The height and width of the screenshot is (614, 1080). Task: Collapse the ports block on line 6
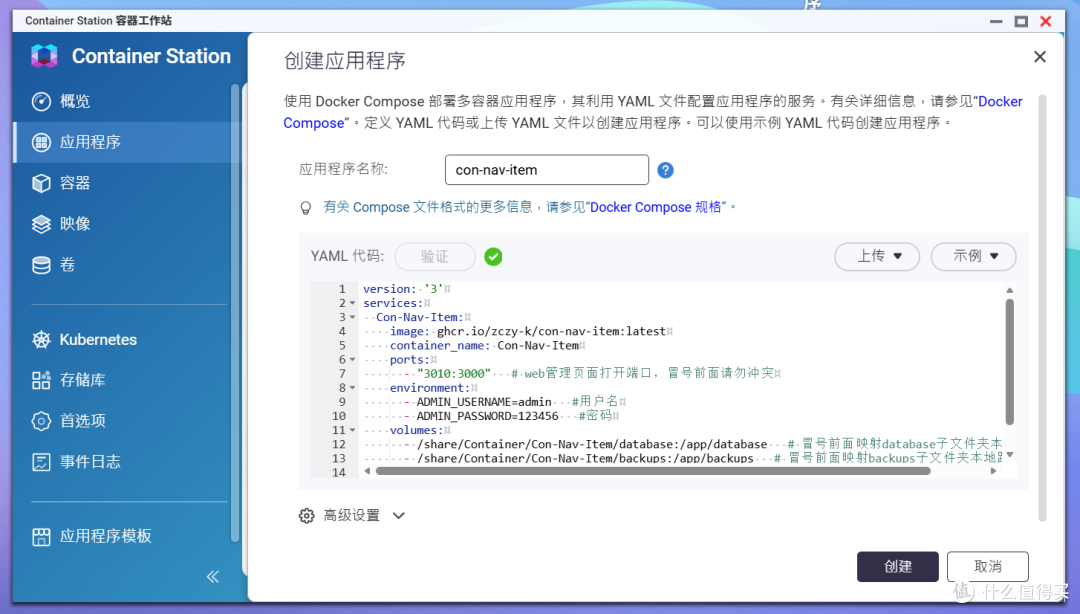(x=353, y=360)
